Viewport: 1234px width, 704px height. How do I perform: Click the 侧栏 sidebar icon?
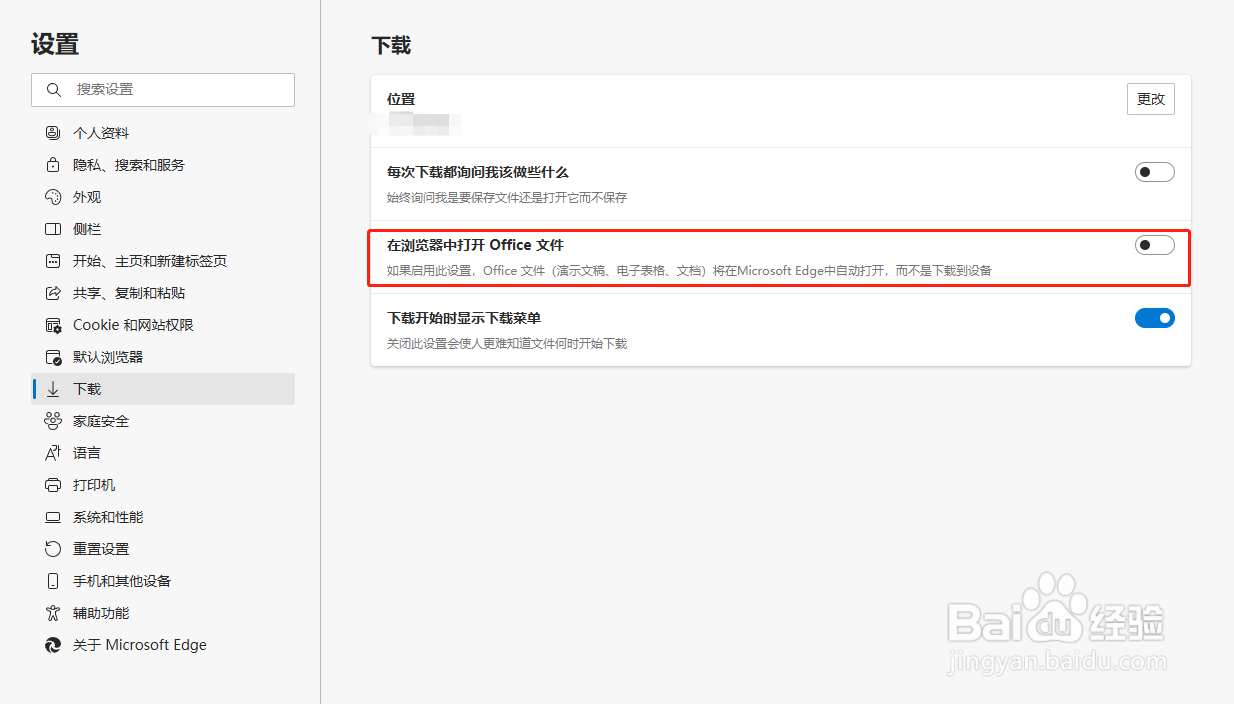(53, 229)
